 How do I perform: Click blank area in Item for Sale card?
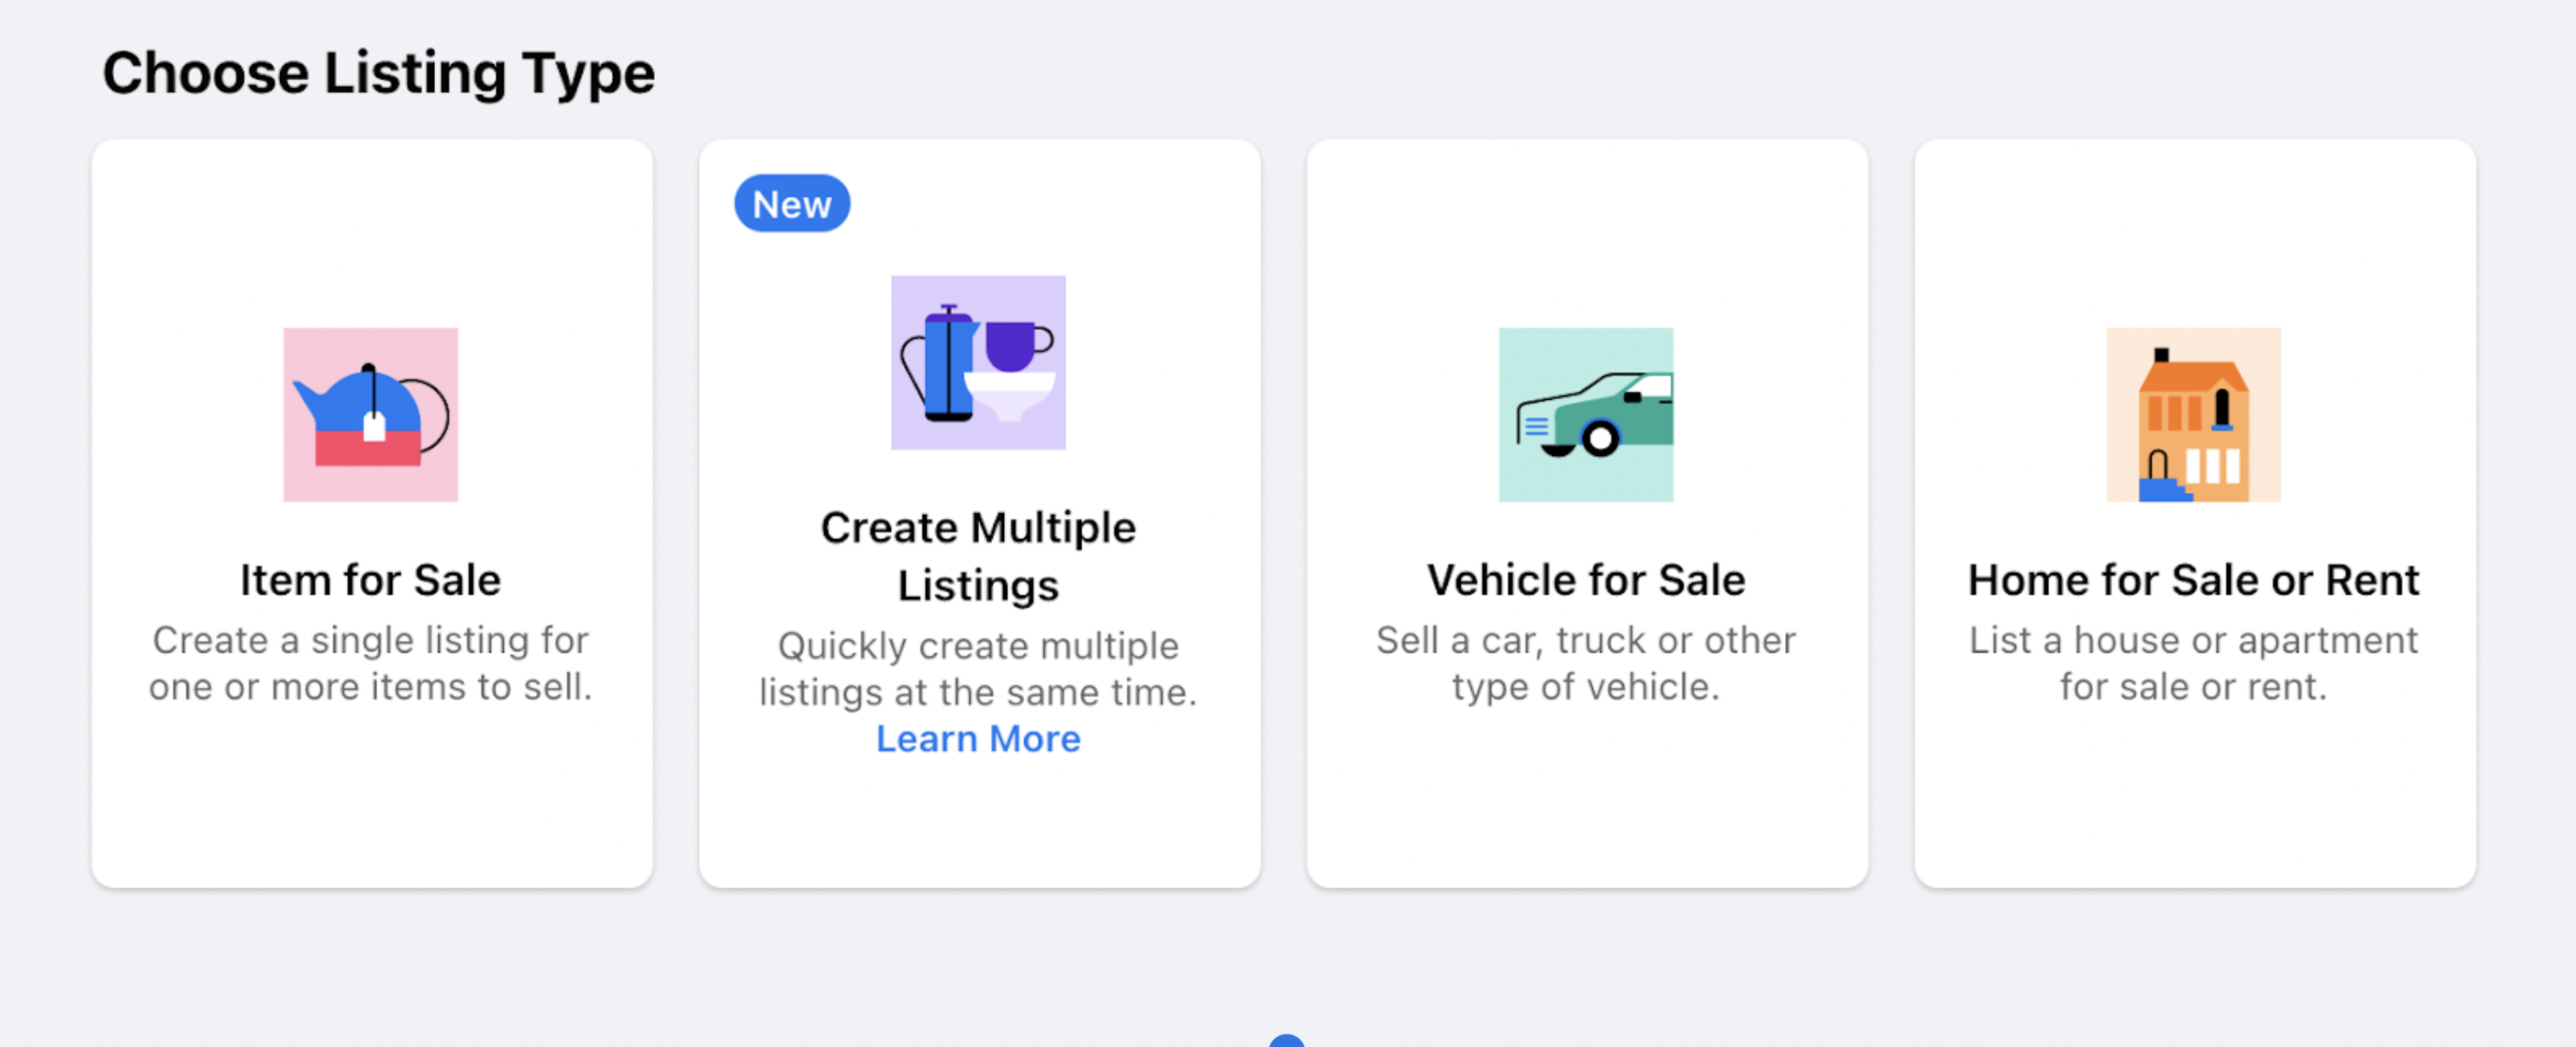click(x=370, y=800)
